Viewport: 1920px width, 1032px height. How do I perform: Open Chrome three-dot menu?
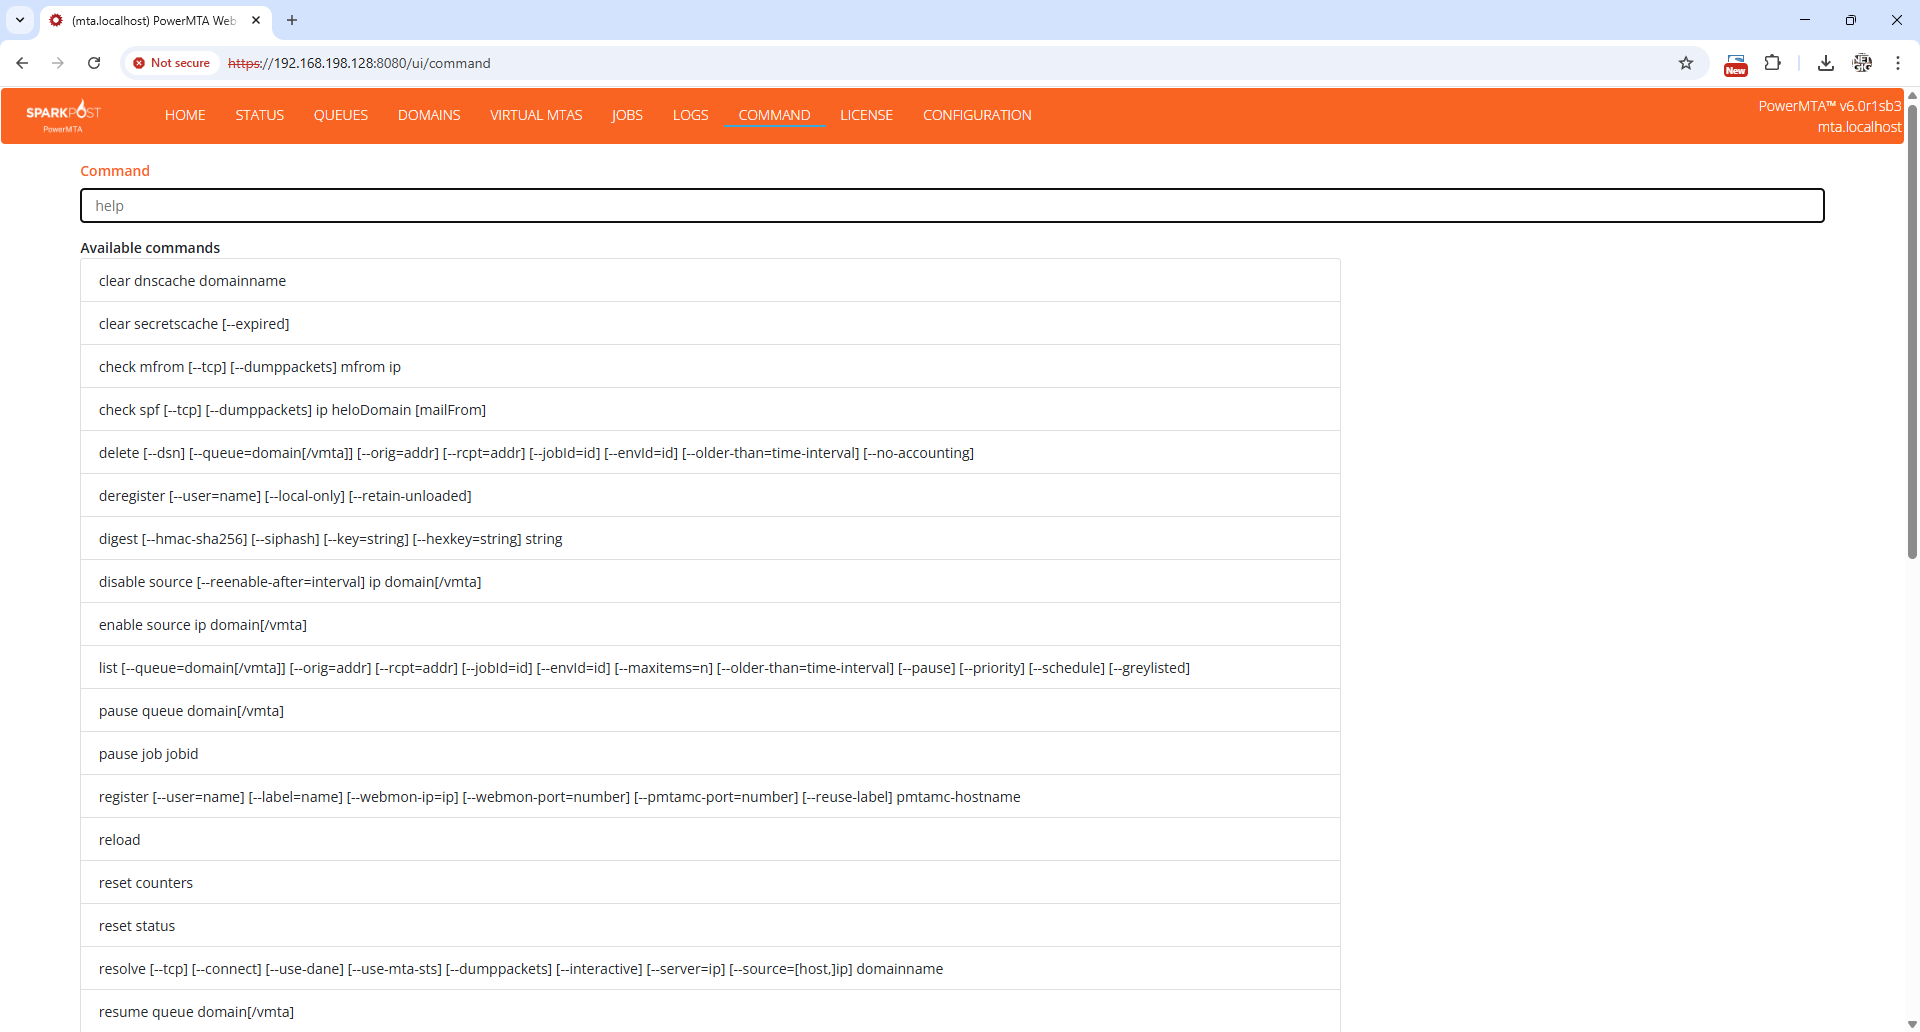point(1897,63)
